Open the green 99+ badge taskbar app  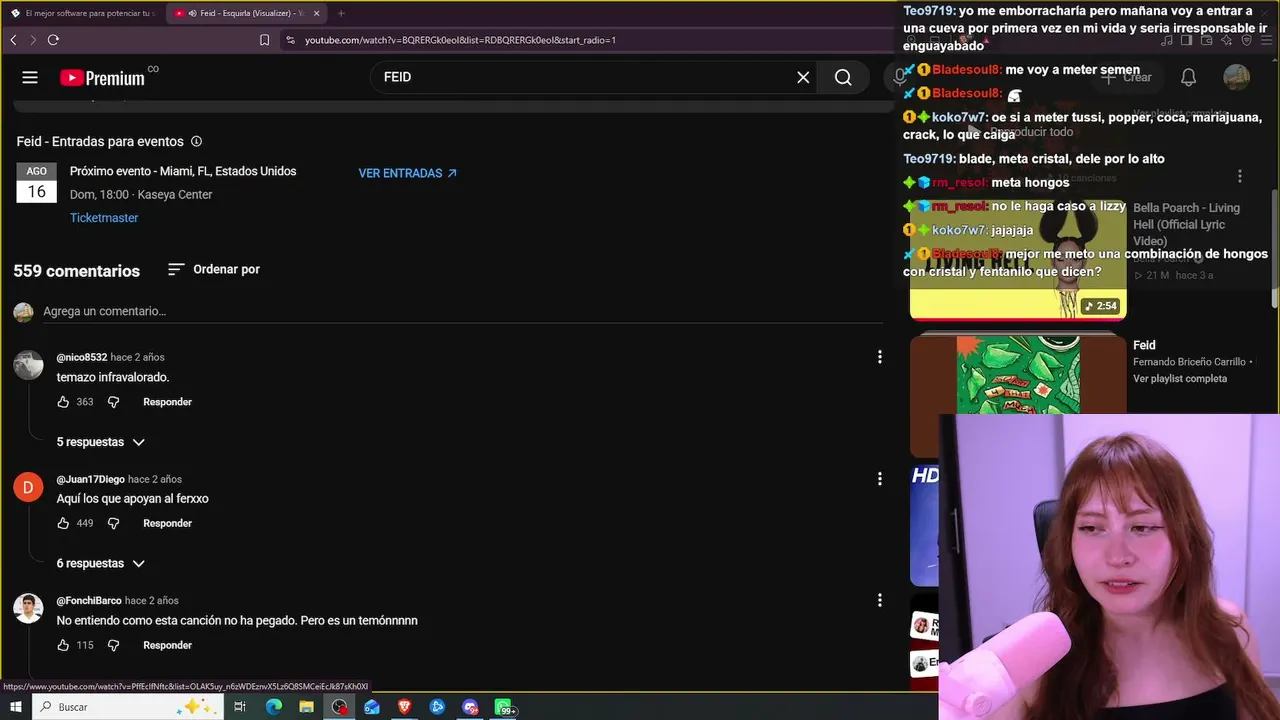(x=504, y=707)
